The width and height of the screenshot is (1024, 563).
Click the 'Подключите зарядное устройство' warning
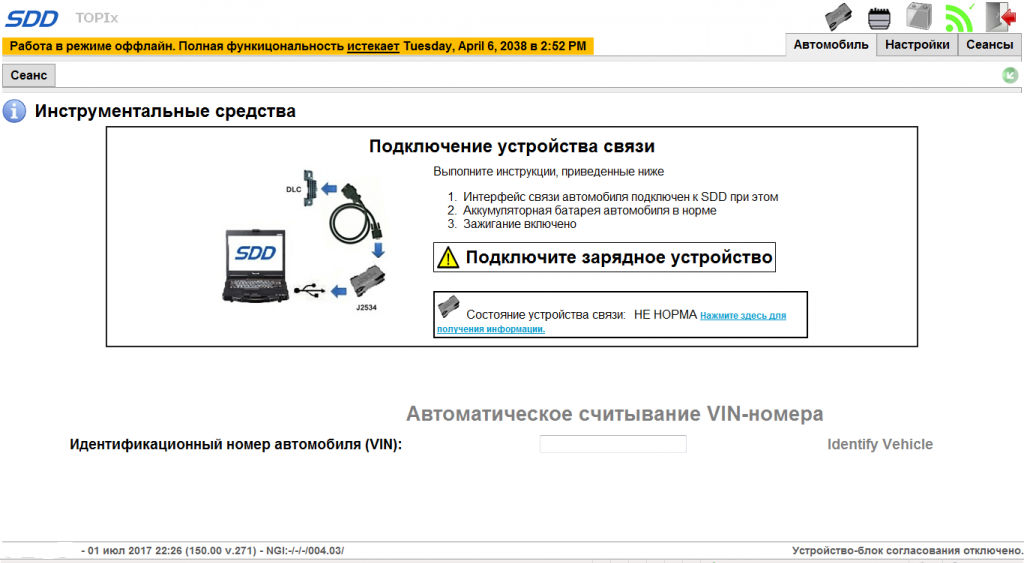click(x=604, y=257)
